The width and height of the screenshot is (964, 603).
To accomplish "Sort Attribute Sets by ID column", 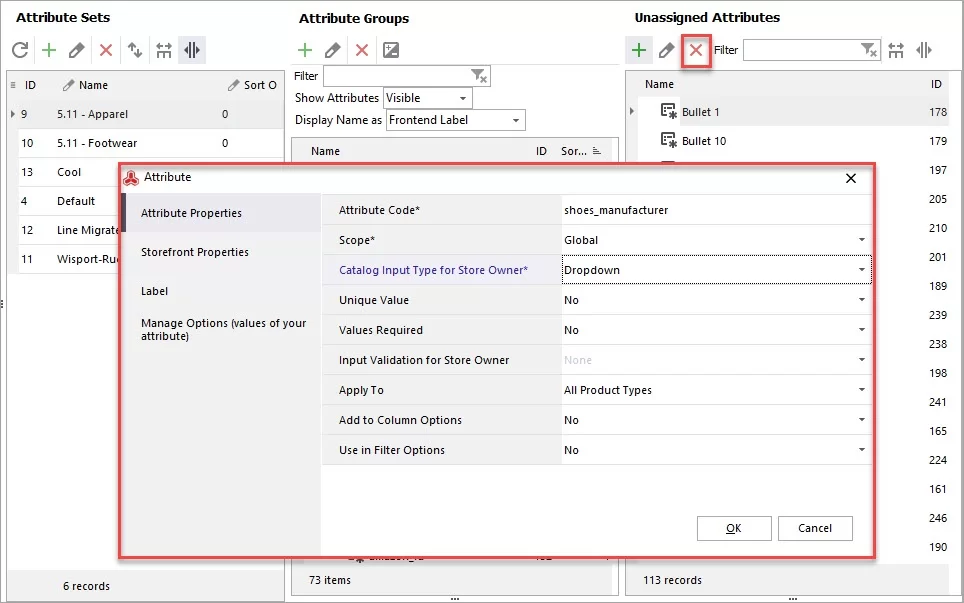I will coord(30,85).
